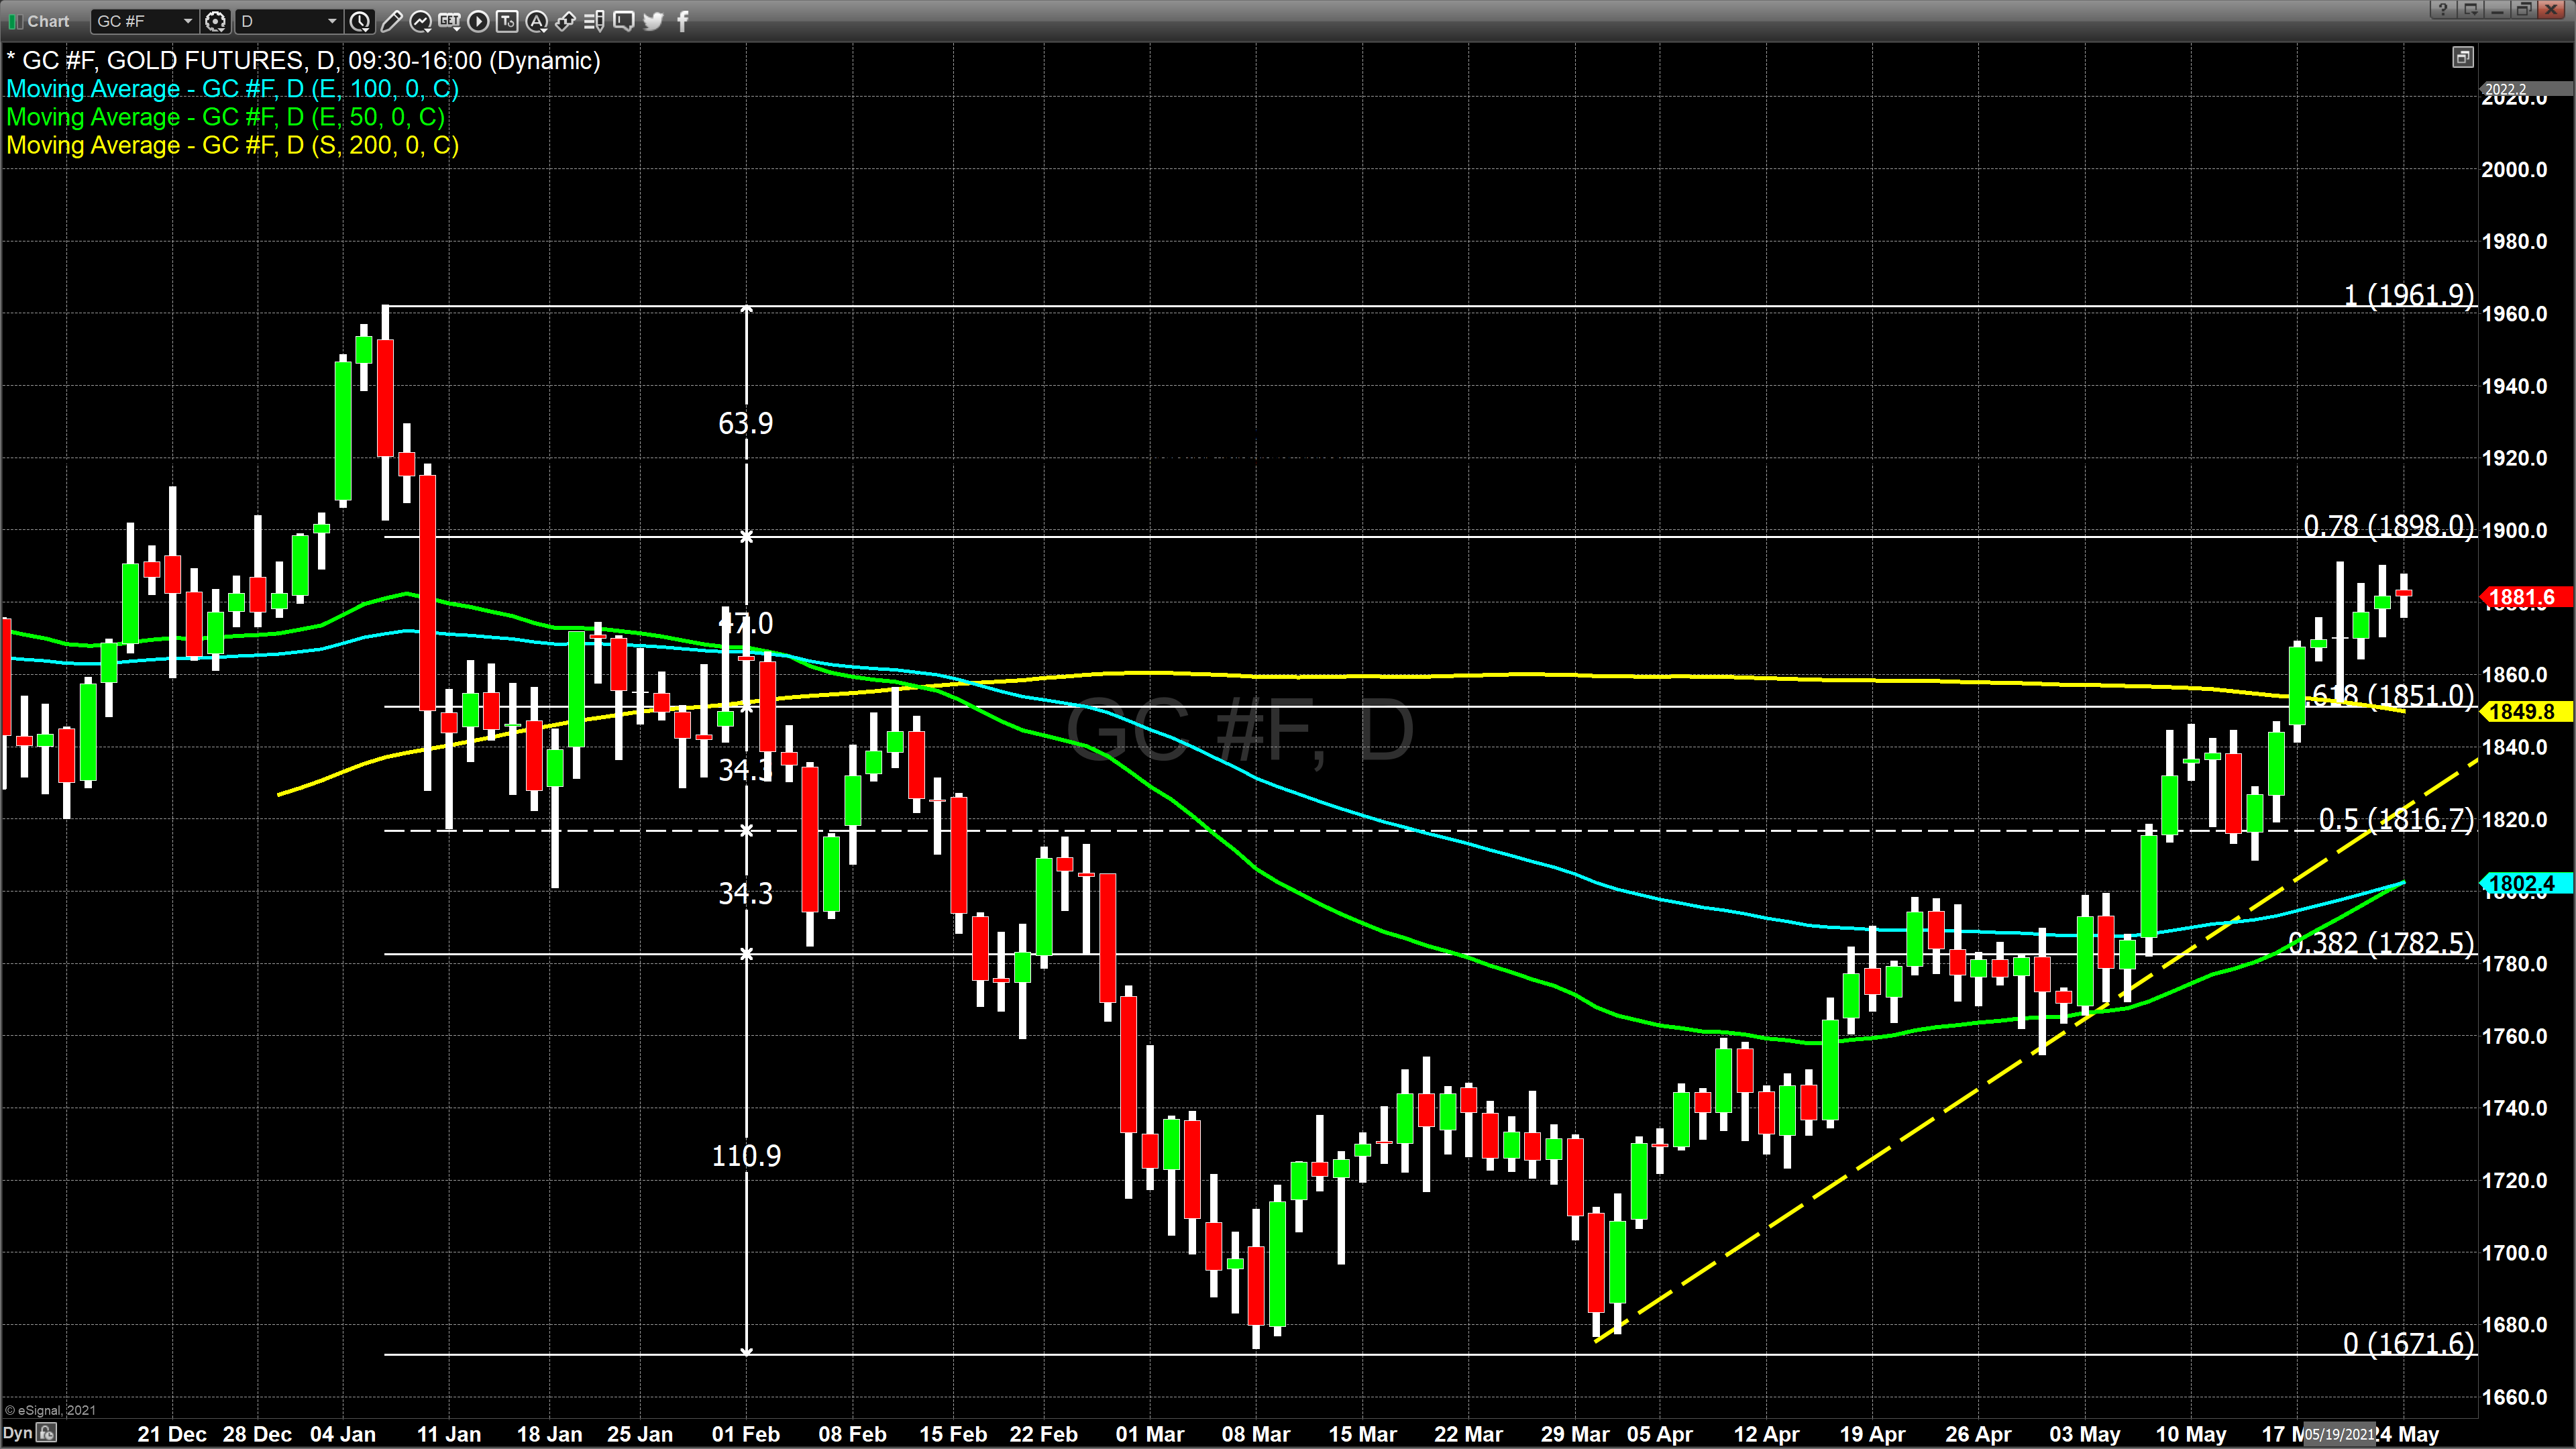
Task: Open the list edit pencil icon
Action: click(x=594, y=21)
